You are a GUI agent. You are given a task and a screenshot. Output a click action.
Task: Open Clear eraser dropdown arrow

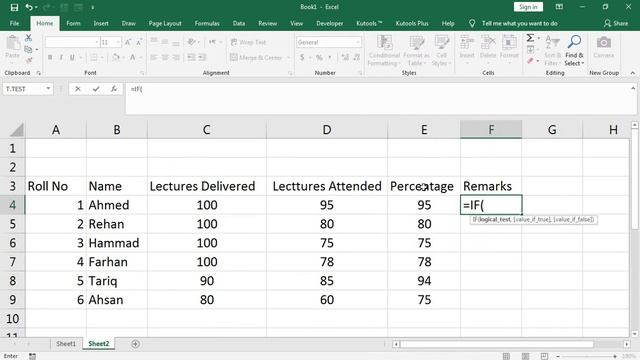click(x=538, y=61)
